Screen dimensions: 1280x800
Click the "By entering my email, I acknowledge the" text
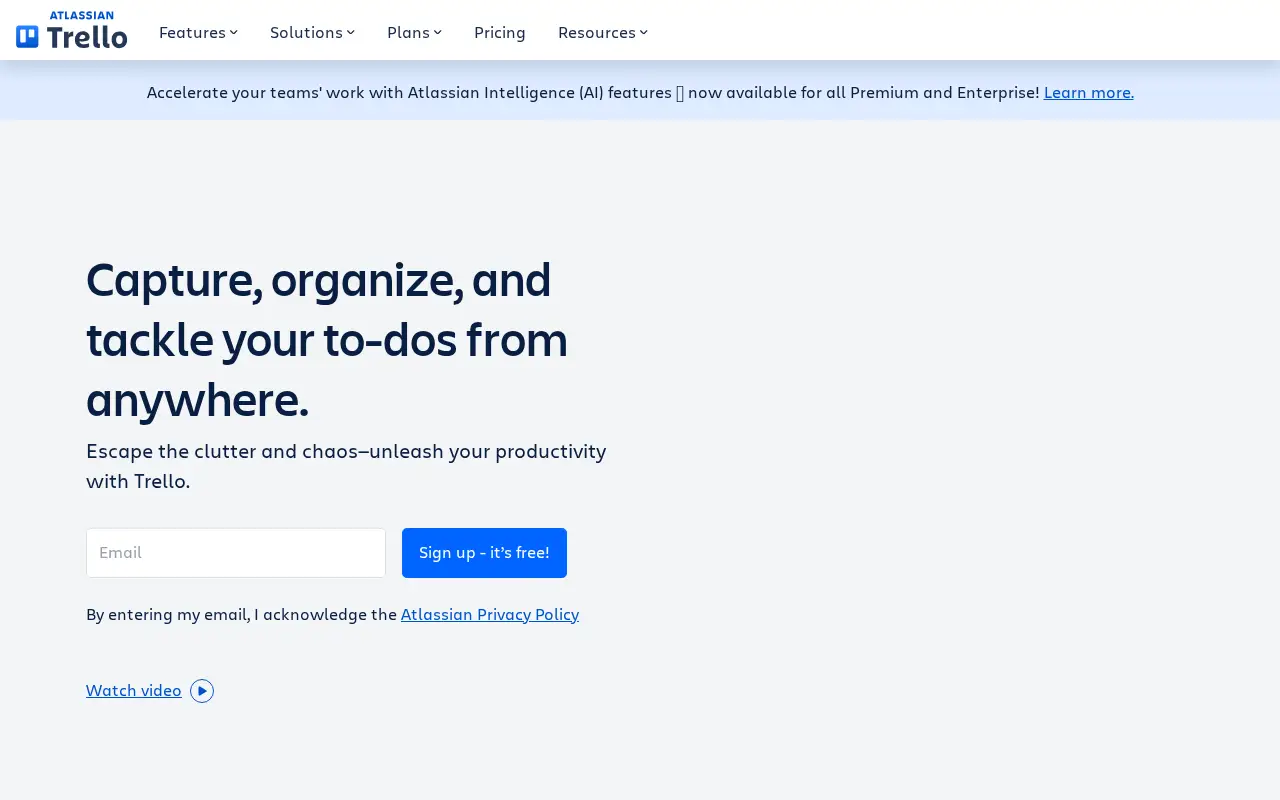click(241, 614)
